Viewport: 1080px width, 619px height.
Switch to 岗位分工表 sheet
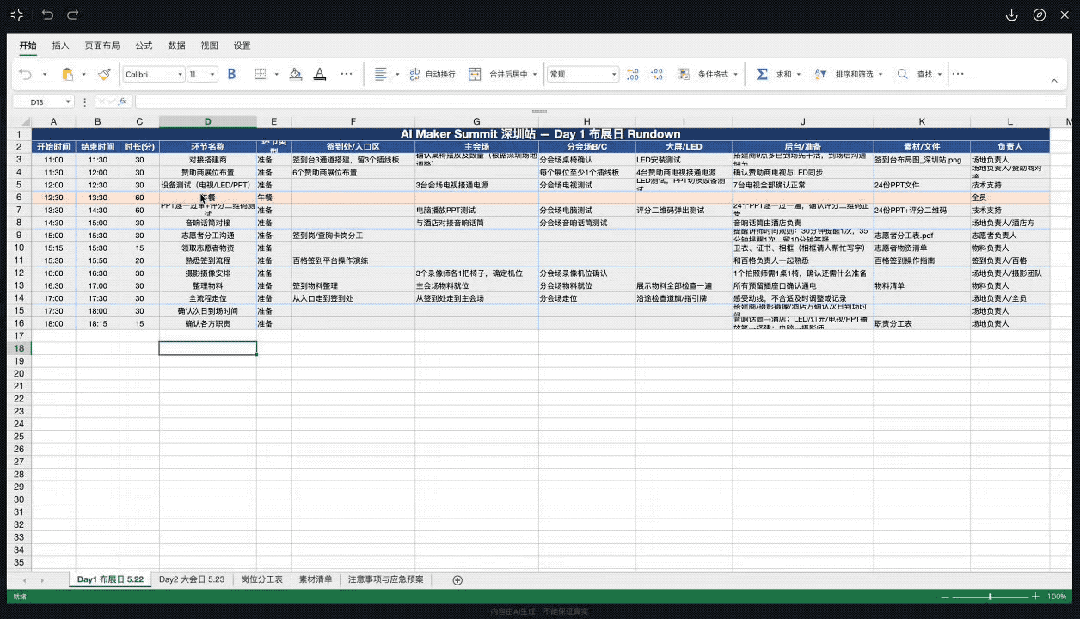[262, 580]
